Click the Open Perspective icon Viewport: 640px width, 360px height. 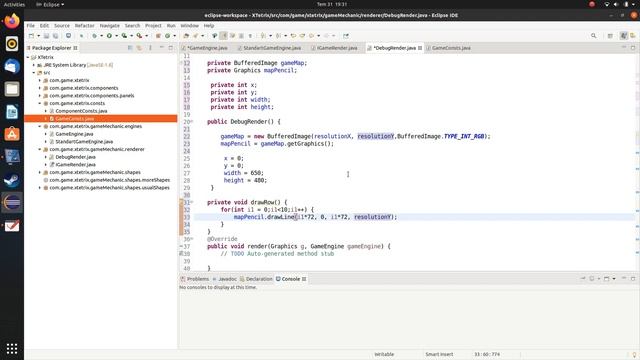tap(610, 36)
